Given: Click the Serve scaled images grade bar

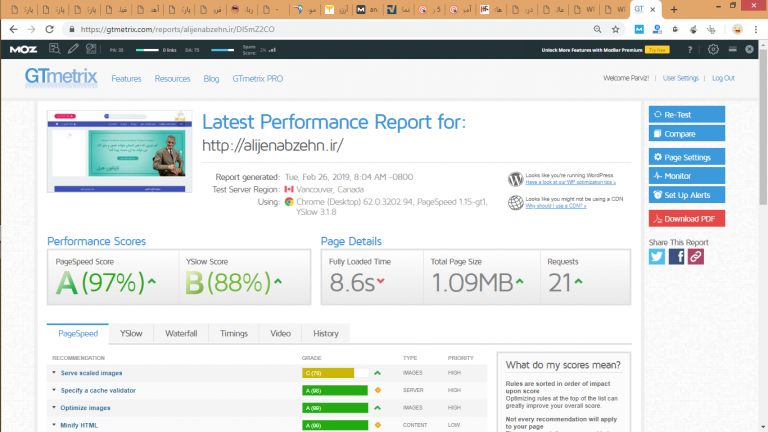Looking at the screenshot, I should (x=336, y=373).
